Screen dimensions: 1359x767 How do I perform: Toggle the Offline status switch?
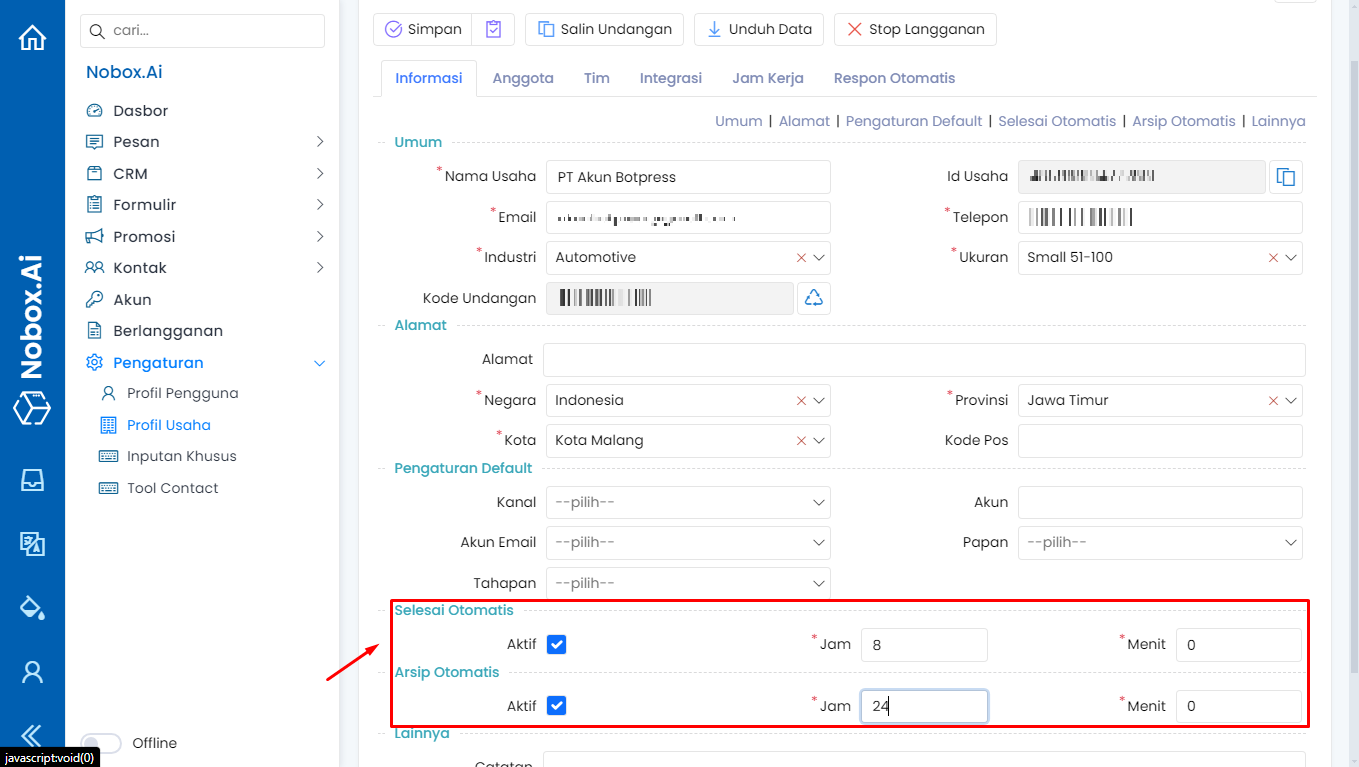101,743
